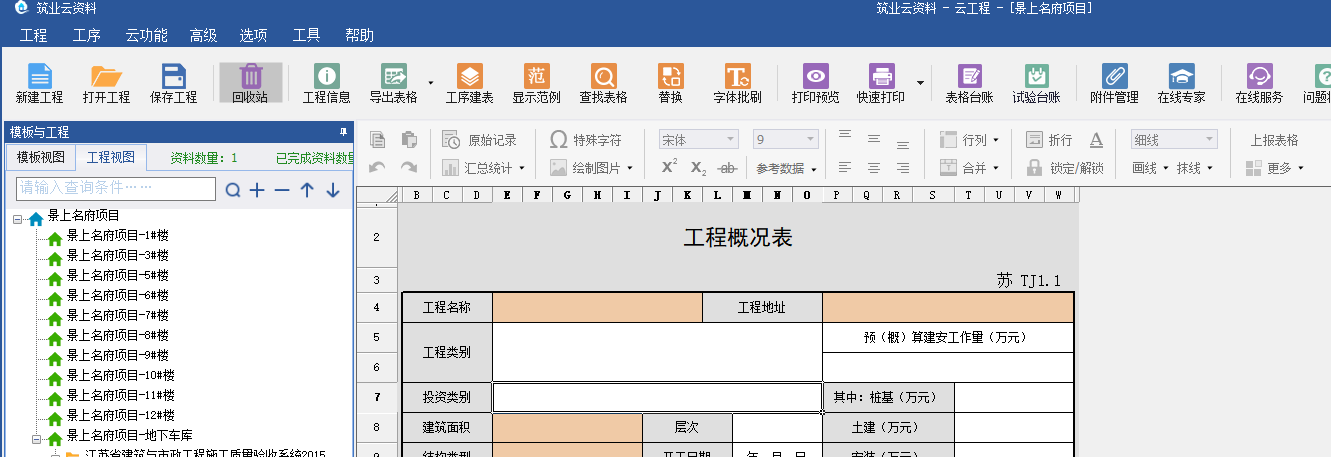The width and height of the screenshot is (1331, 457).
Task: Open the 工具 menu
Action: 306,35
